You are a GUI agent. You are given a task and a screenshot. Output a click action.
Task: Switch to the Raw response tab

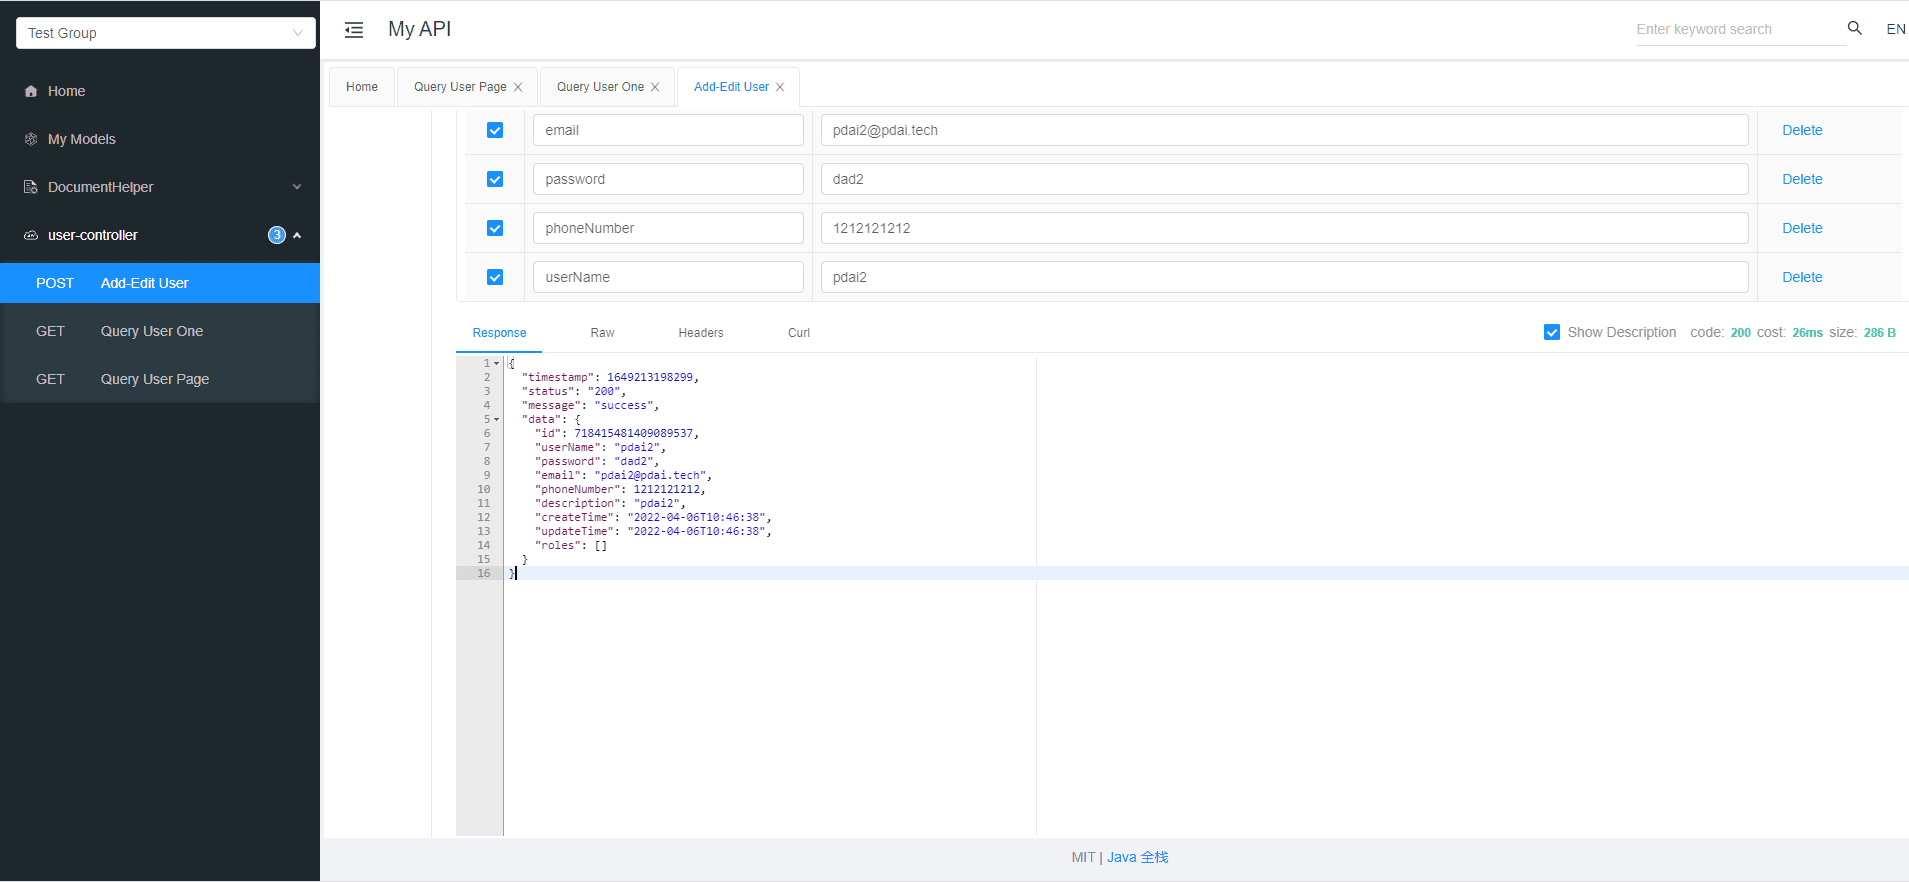(602, 333)
